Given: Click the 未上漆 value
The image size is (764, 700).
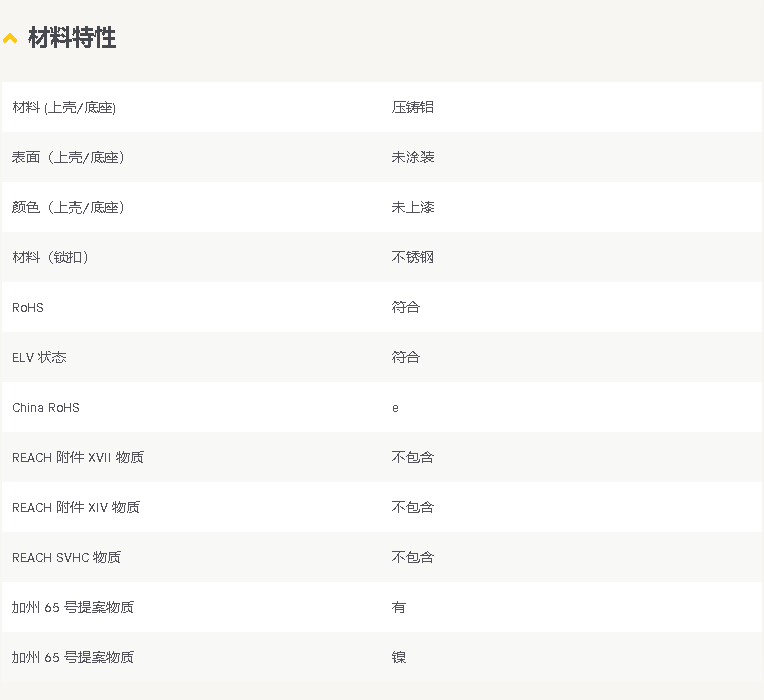Looking at the screenshot, I should tap(412, 207).
